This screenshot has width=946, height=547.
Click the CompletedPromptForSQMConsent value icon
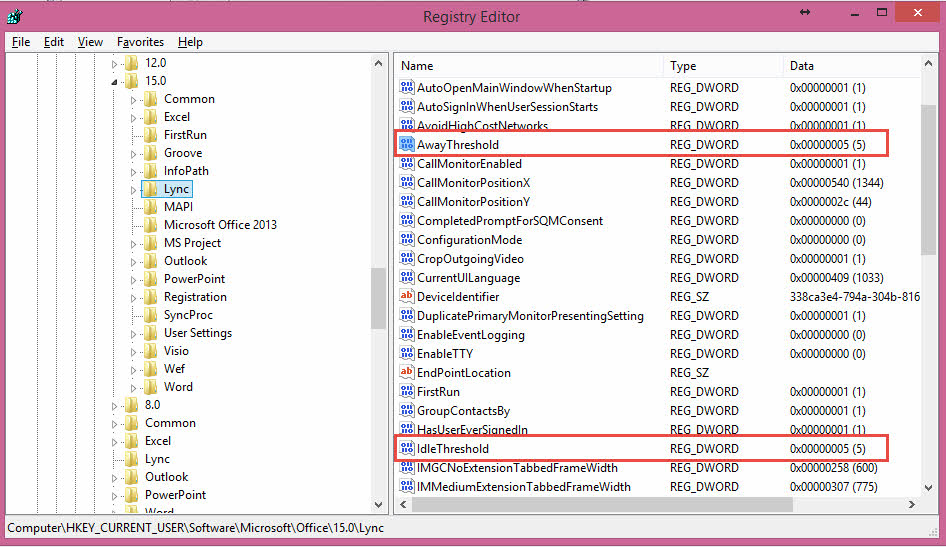[407, 221]
